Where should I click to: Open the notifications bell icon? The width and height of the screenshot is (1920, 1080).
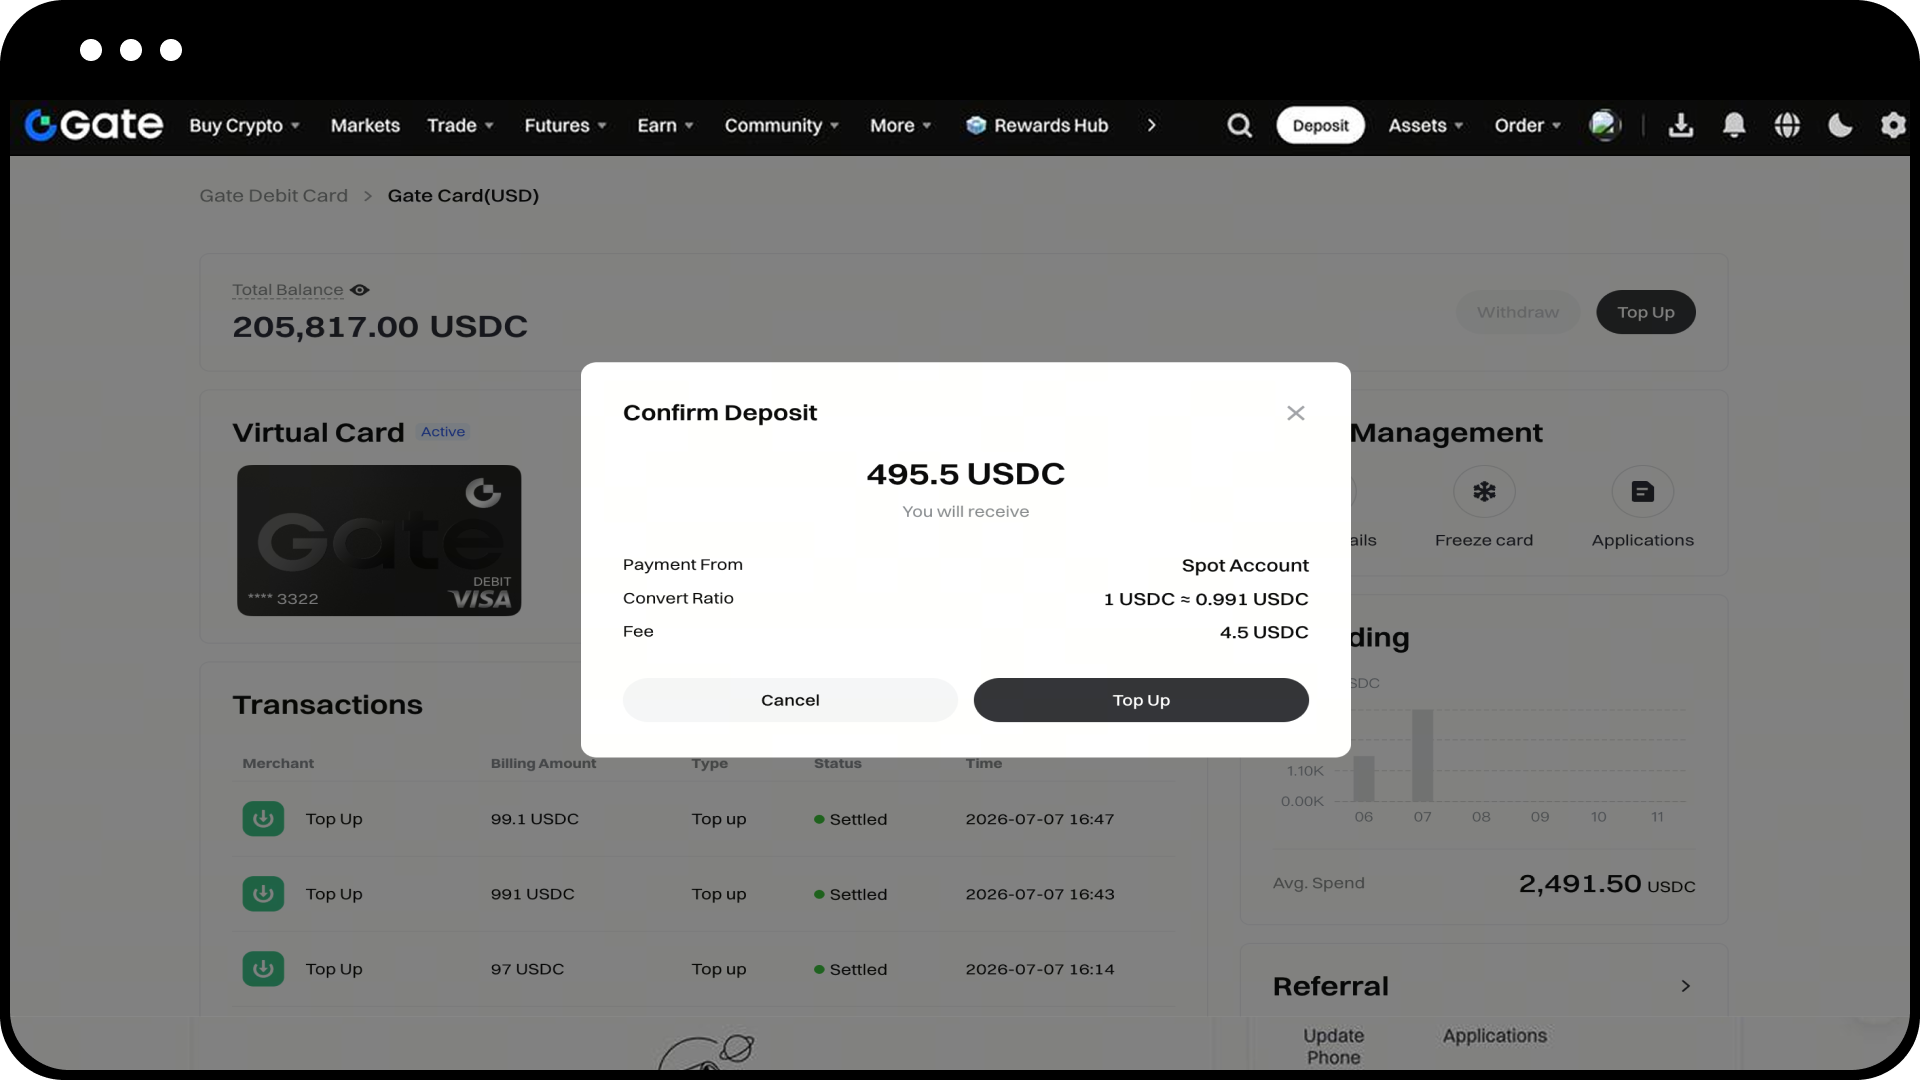click(x=1734, y=125)
